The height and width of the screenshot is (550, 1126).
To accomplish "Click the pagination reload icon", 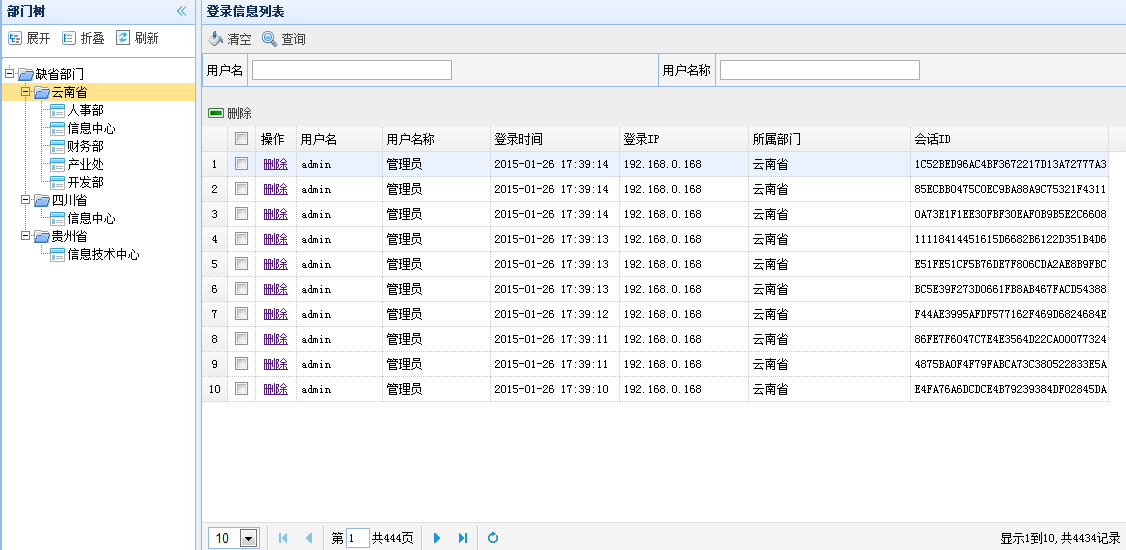I will tap(493, 538).
